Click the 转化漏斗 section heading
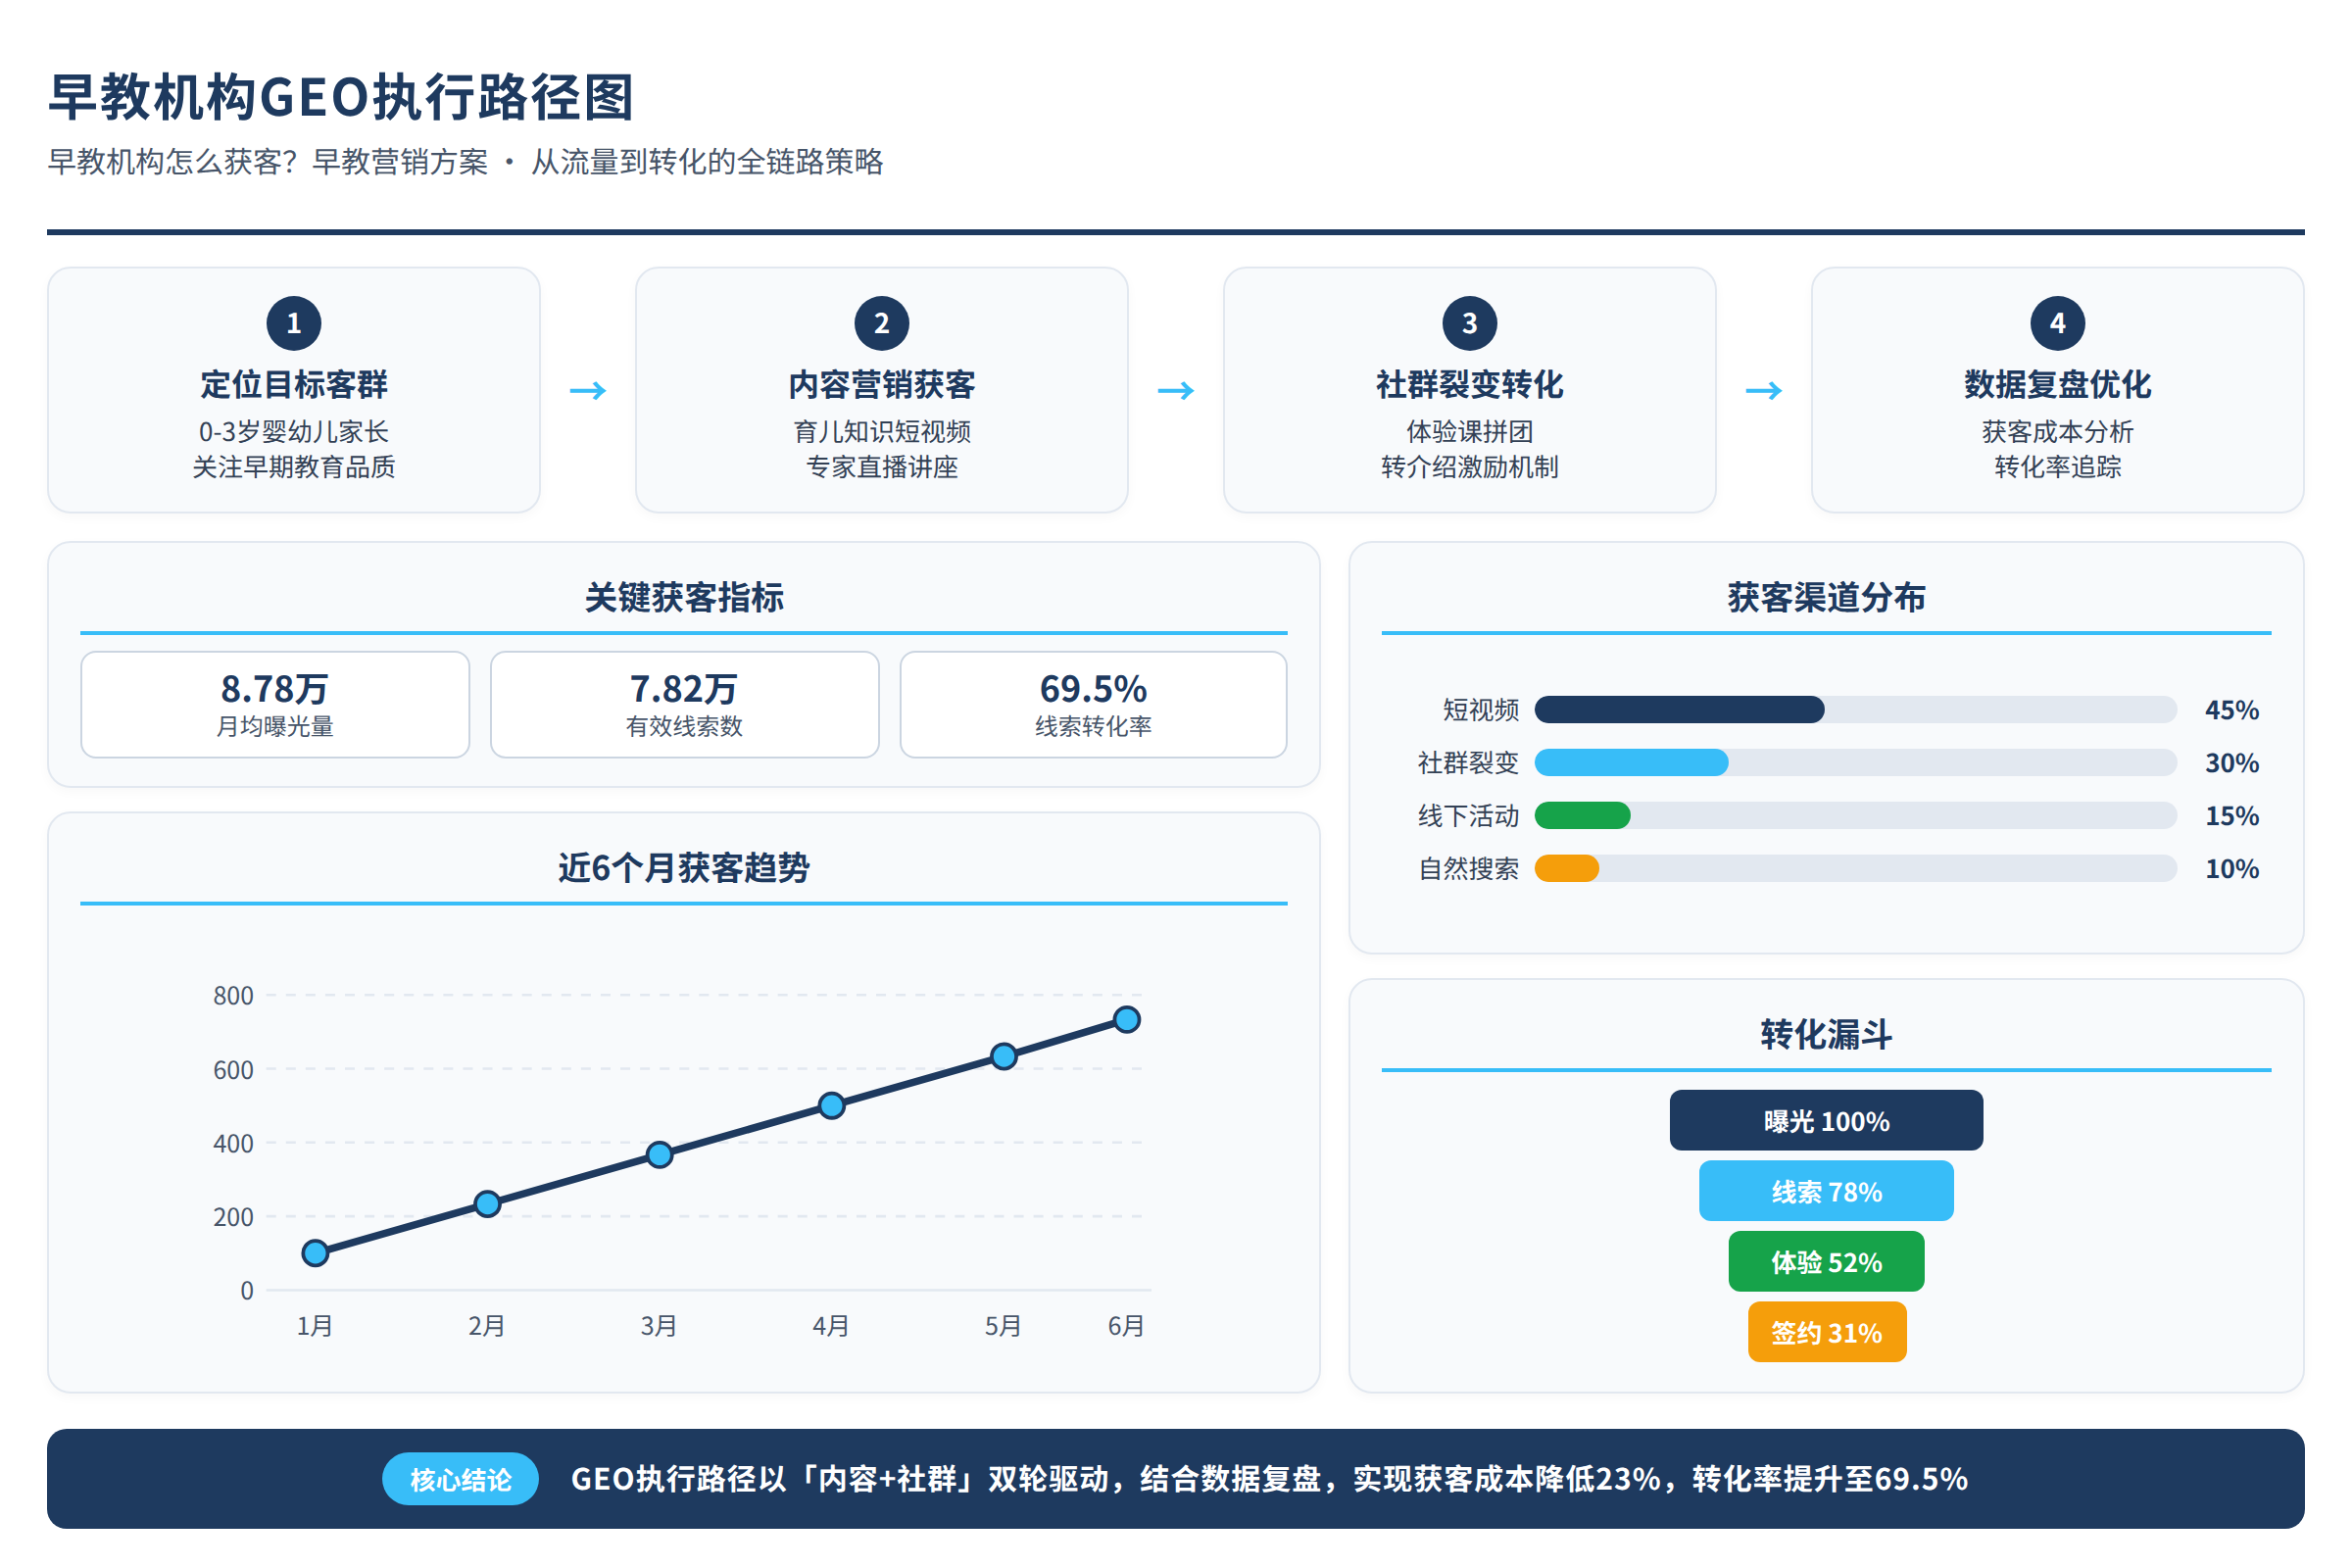Screen dimensions: 2352x1568 point(1826,1034)
